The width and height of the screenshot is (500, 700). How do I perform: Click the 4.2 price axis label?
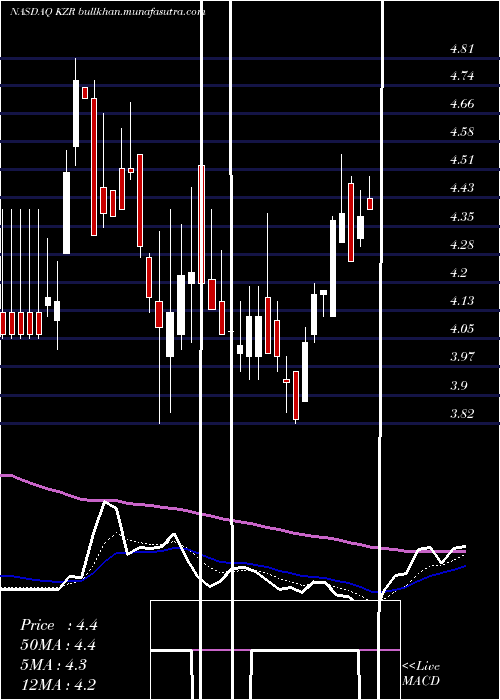pos(458,273)
